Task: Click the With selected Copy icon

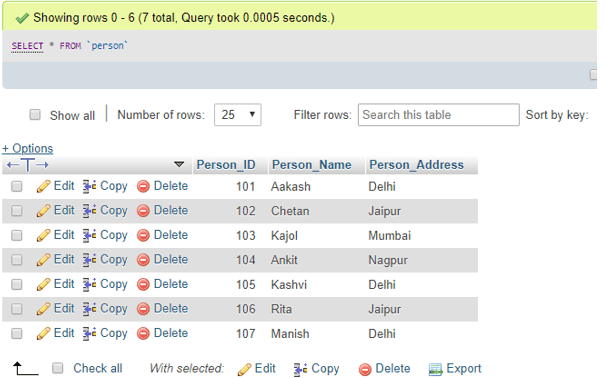Action: click(300, 370)
